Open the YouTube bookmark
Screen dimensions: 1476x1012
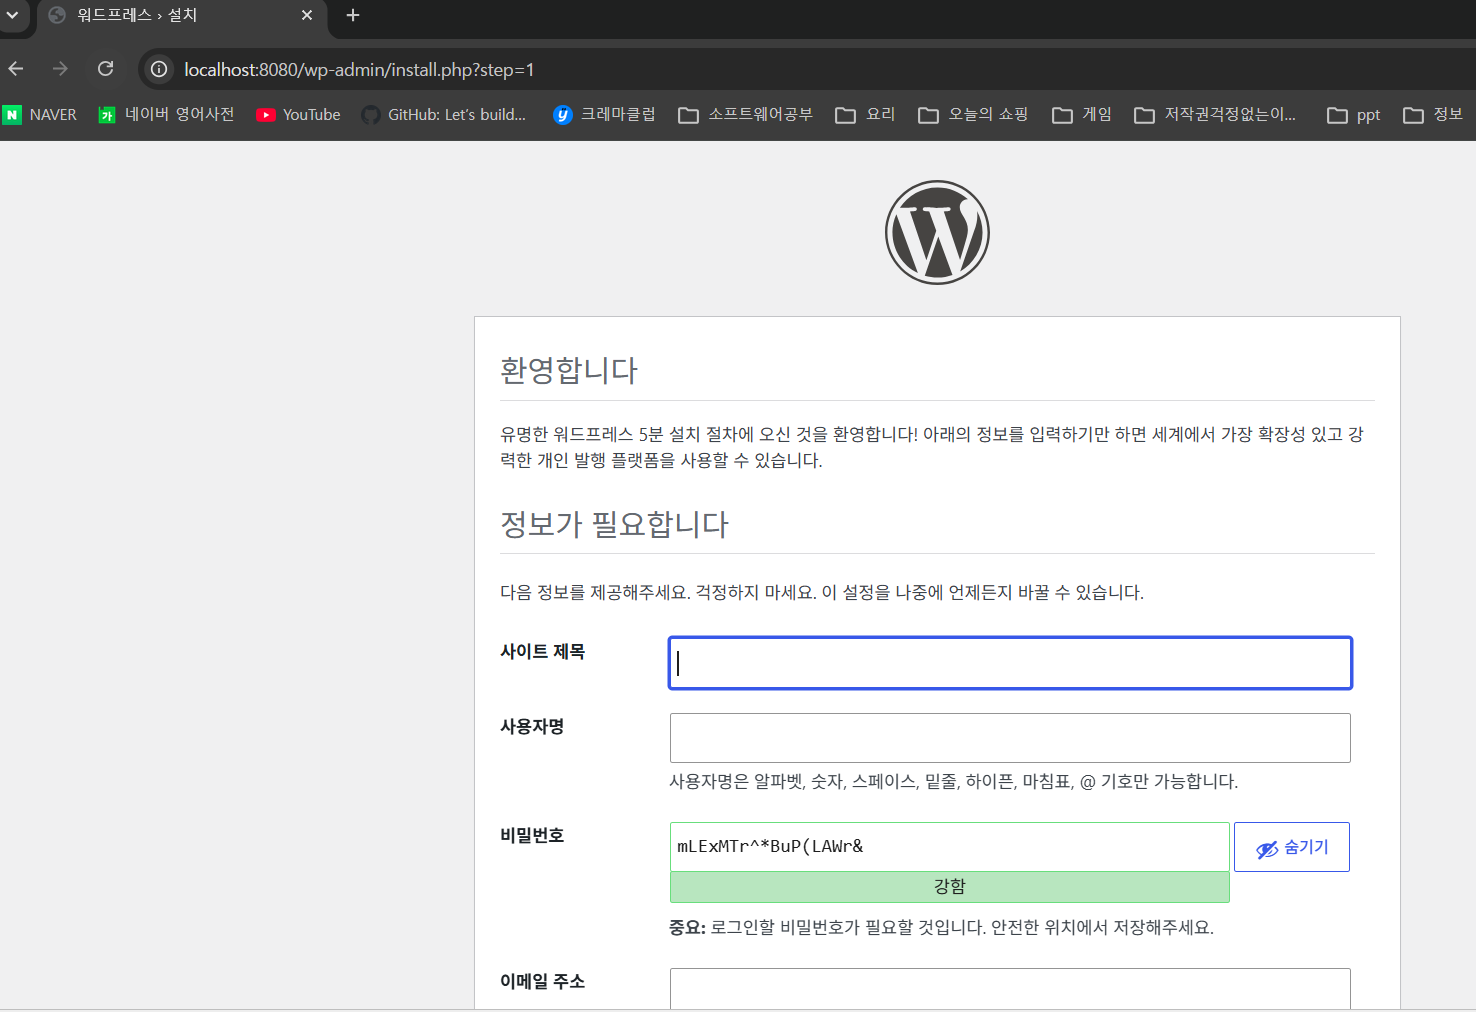(298, 115)
